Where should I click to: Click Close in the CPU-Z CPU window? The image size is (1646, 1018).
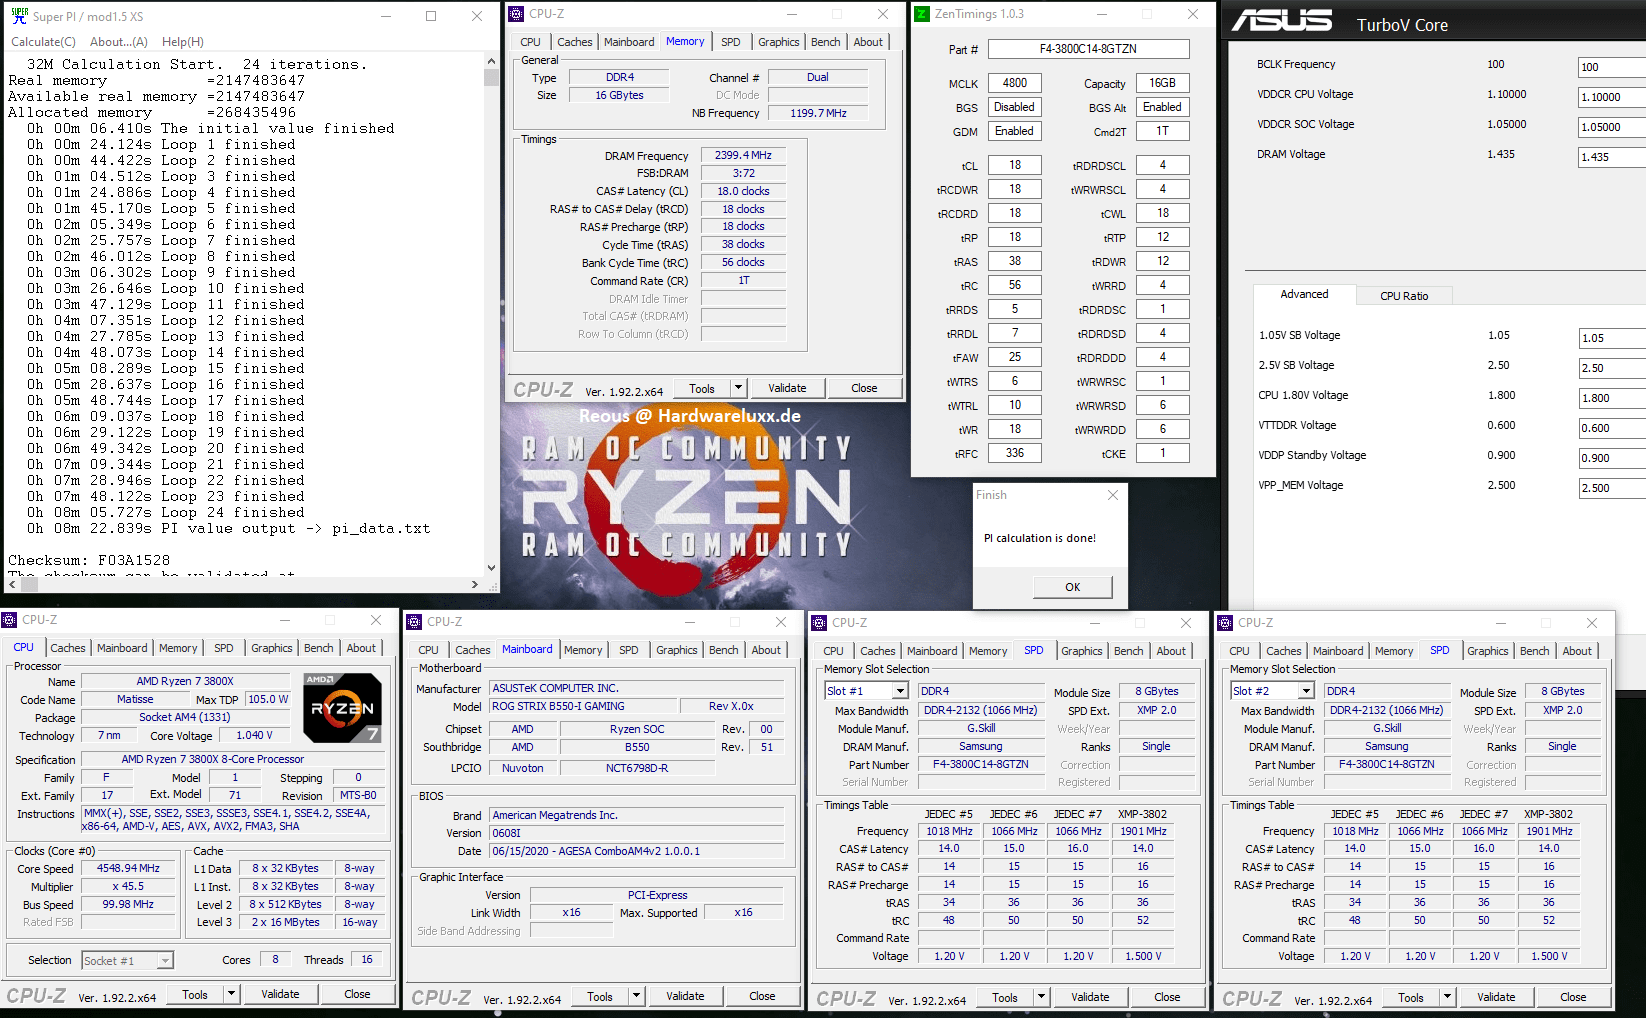pos(357,994)
